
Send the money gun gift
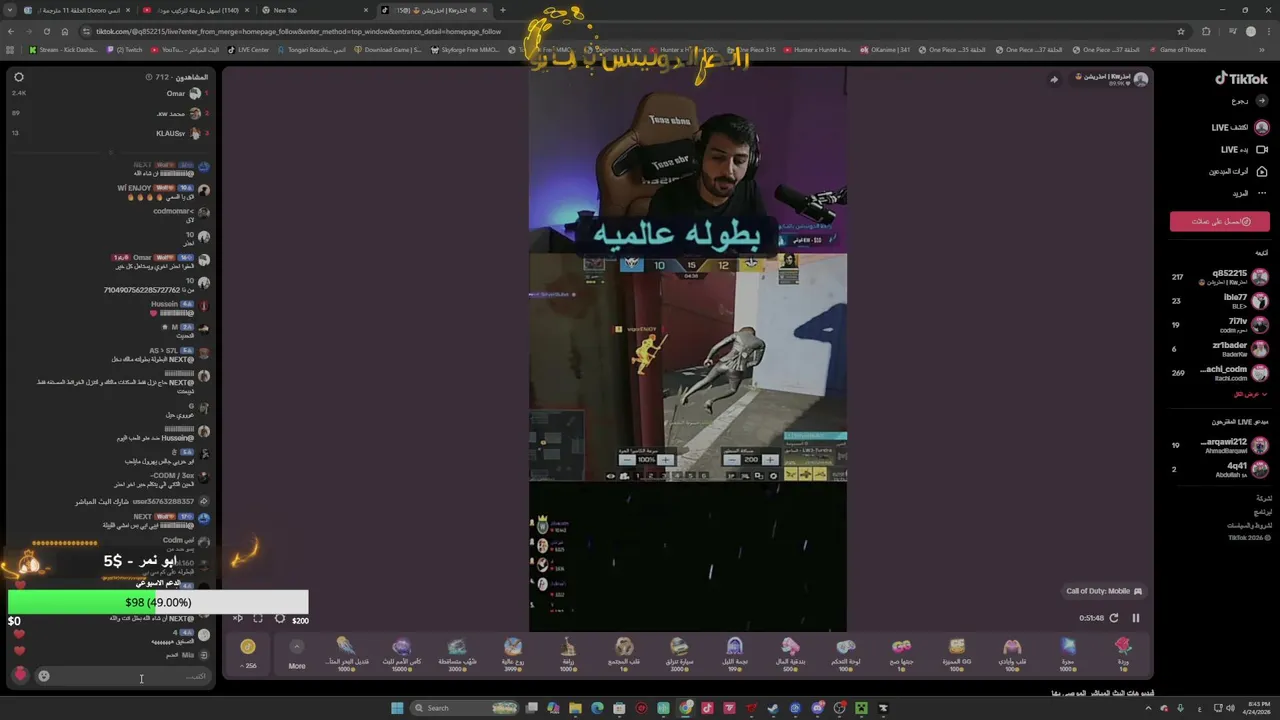coord(790,654)
